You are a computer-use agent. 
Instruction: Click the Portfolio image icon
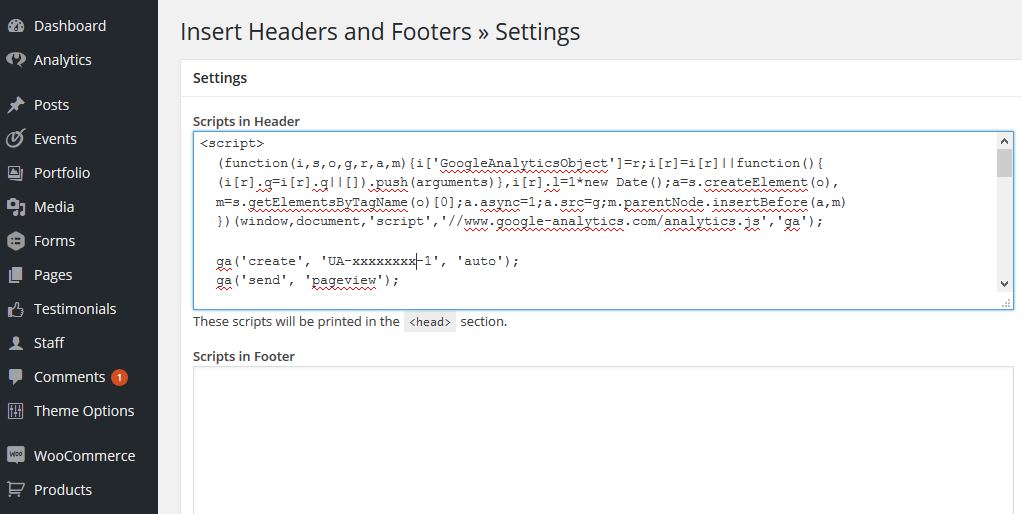16,173
